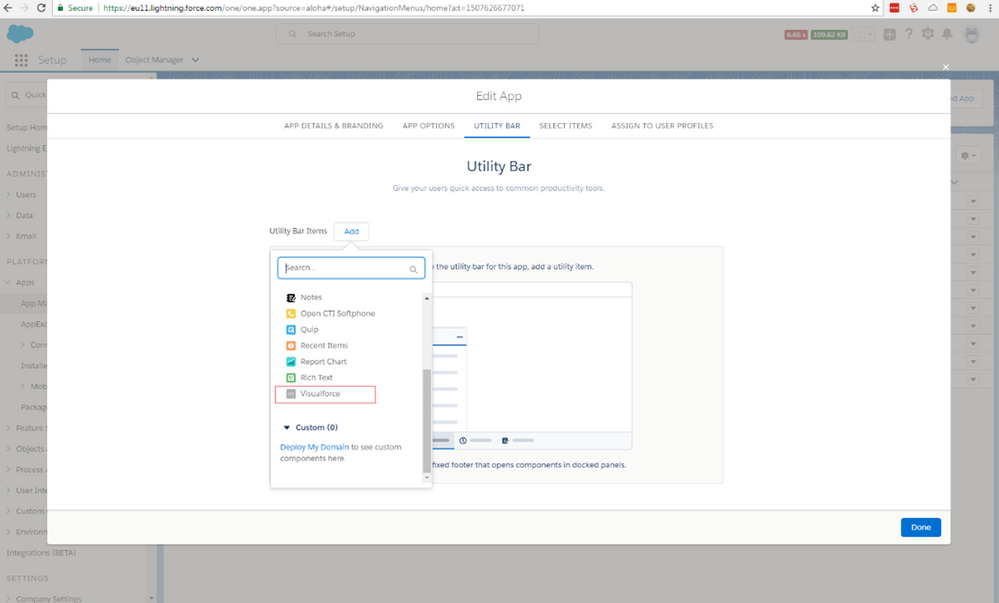
Task: Open the Object Manager dropdown arrow
Action: (x=196, y=60)
